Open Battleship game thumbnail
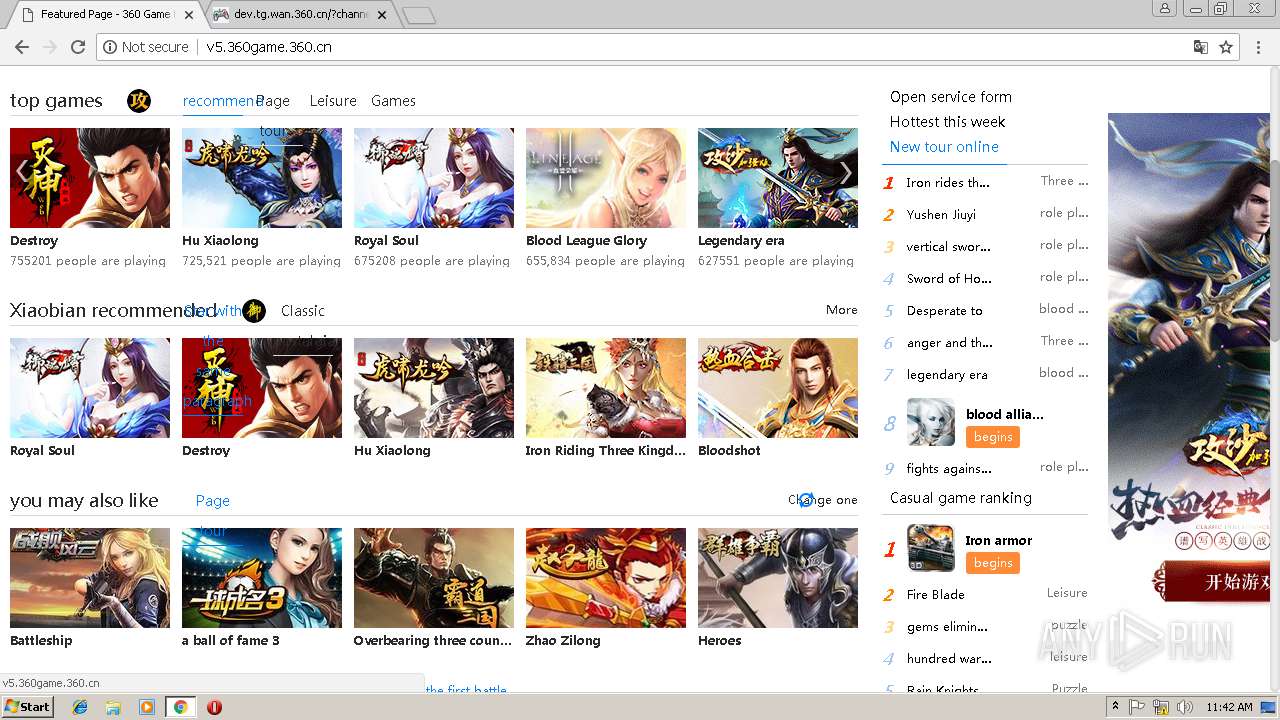 point(90,578)
